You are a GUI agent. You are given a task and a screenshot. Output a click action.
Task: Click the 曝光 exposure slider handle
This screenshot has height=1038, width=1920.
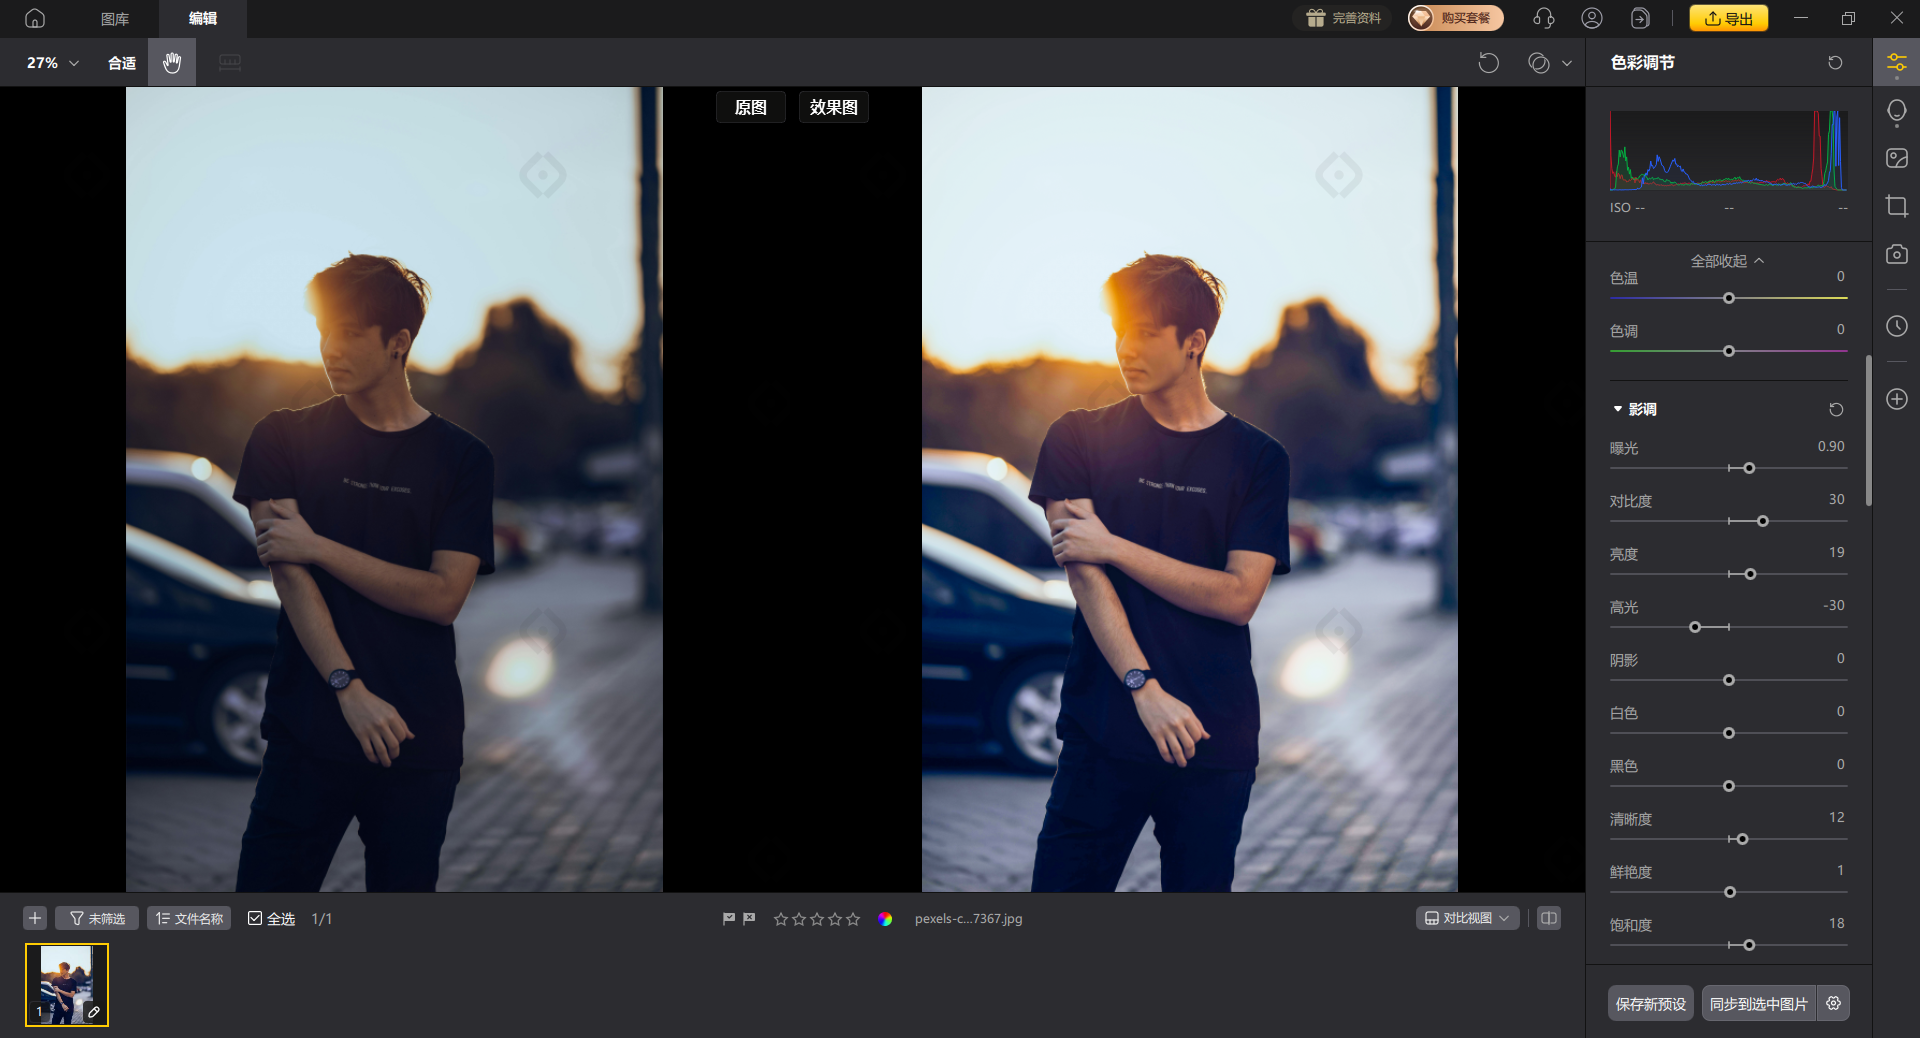click(1749, 468)
